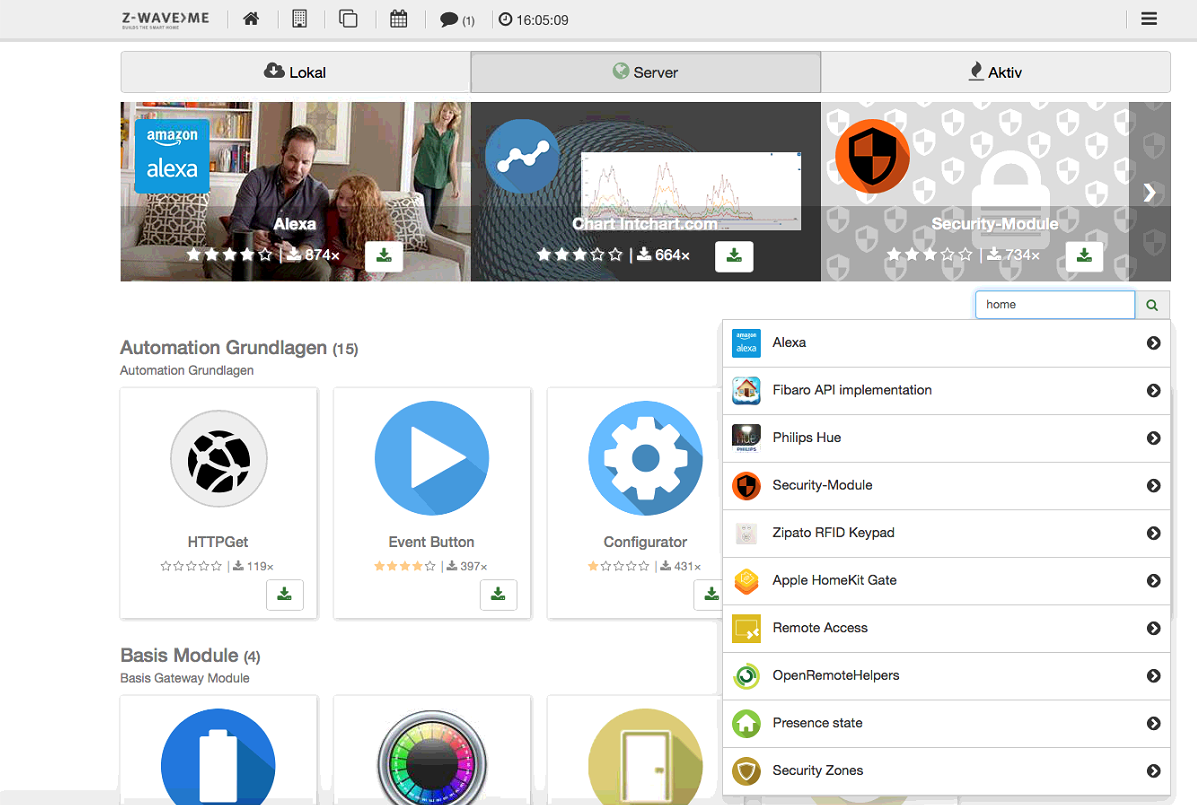Image resolution: width=1197 pixels, height=805 pixels.
Task: Select Presence state search result
Action: pyautogui.click(x=946, y=723)
